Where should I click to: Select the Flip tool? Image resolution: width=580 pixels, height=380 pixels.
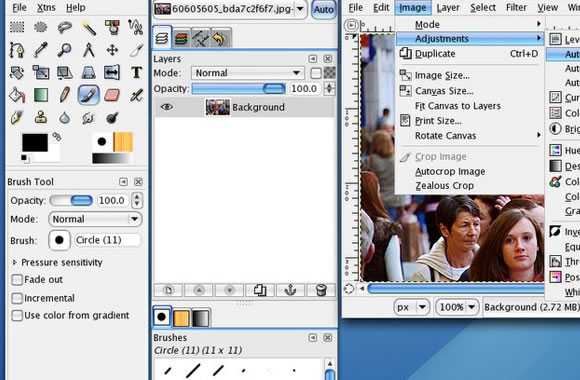112,73
